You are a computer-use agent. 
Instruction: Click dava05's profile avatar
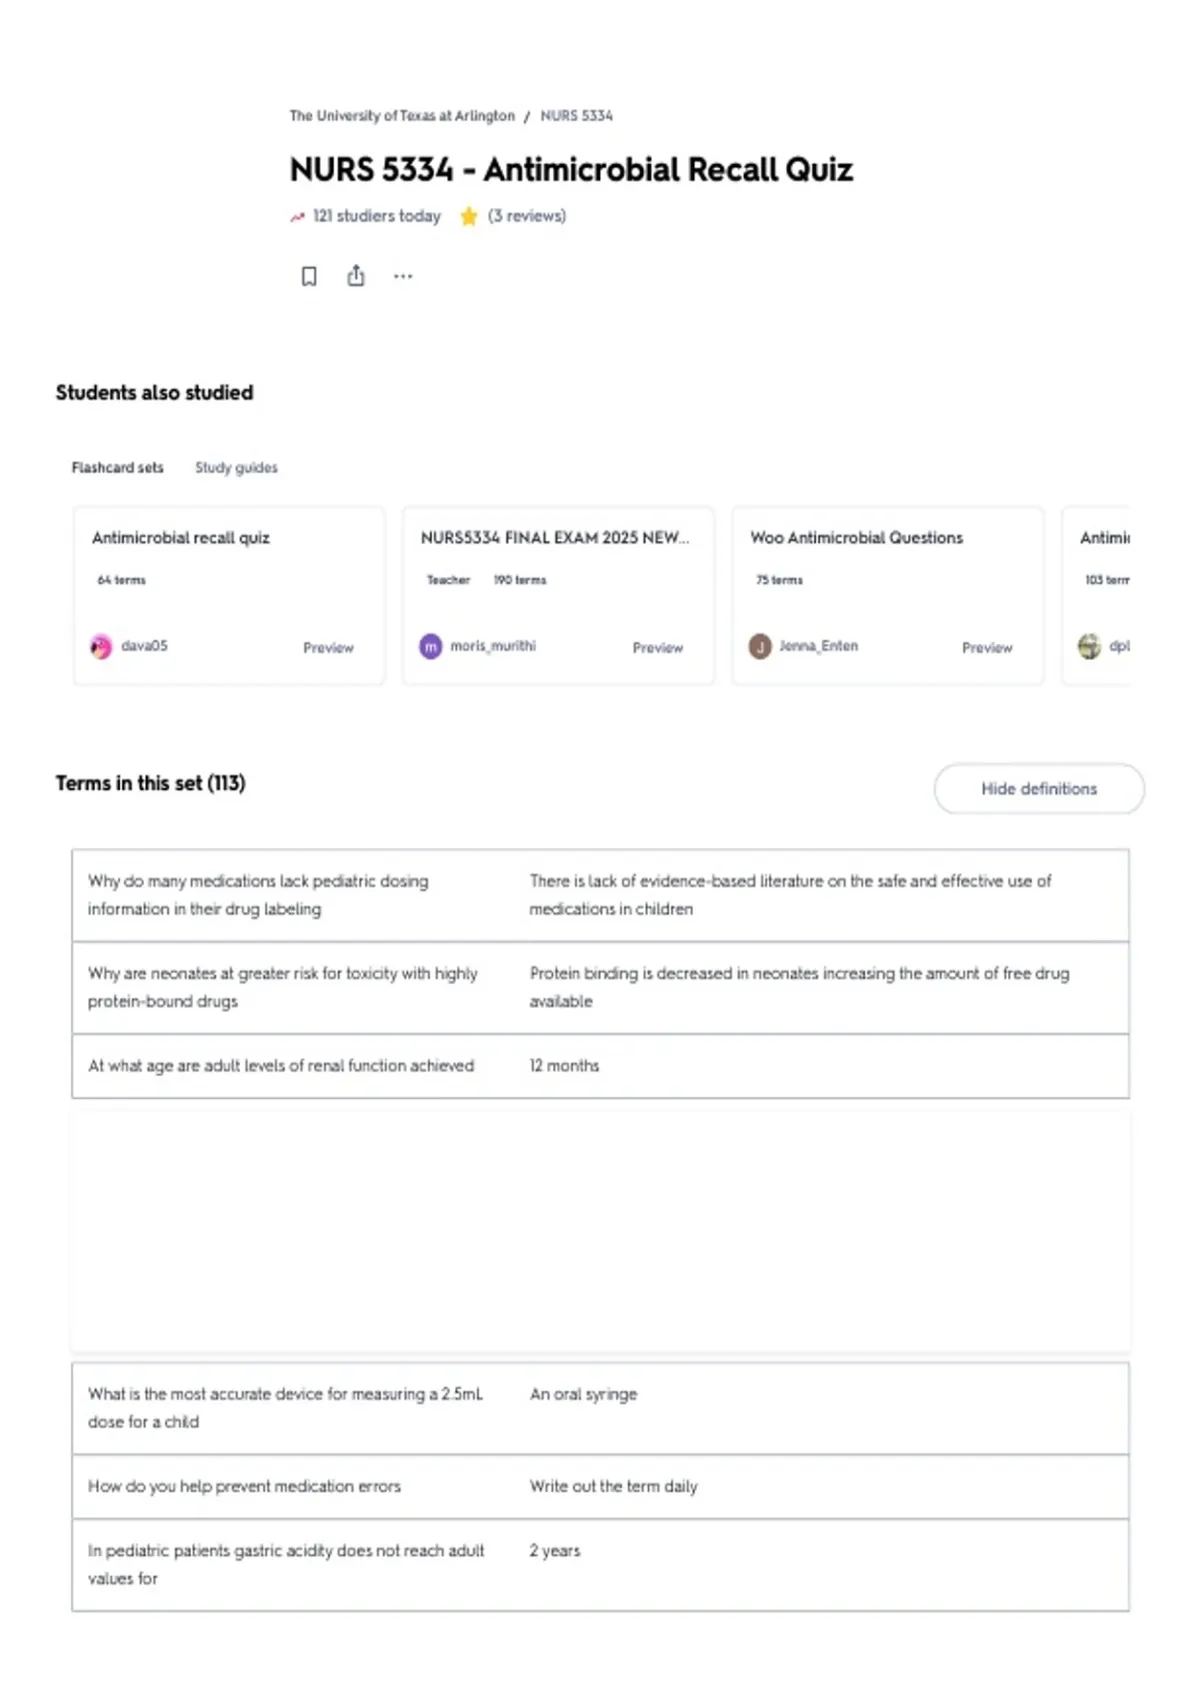pos(101,647)
